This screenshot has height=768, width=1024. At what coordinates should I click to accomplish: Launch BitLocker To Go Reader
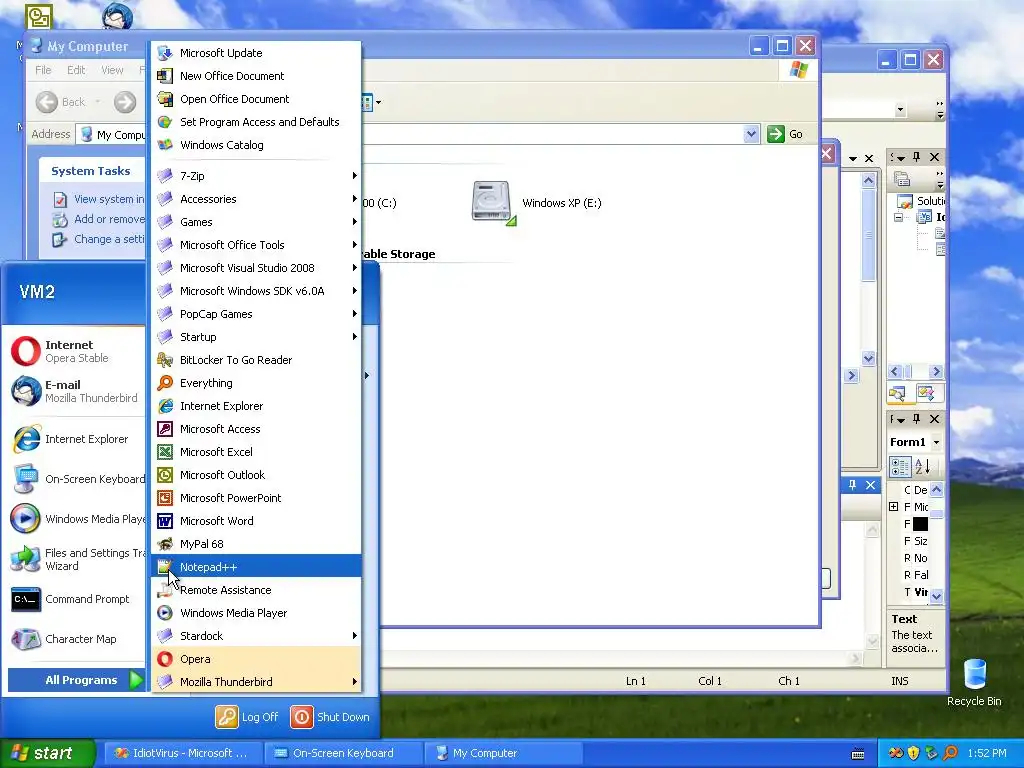click(x=256, y=360)
